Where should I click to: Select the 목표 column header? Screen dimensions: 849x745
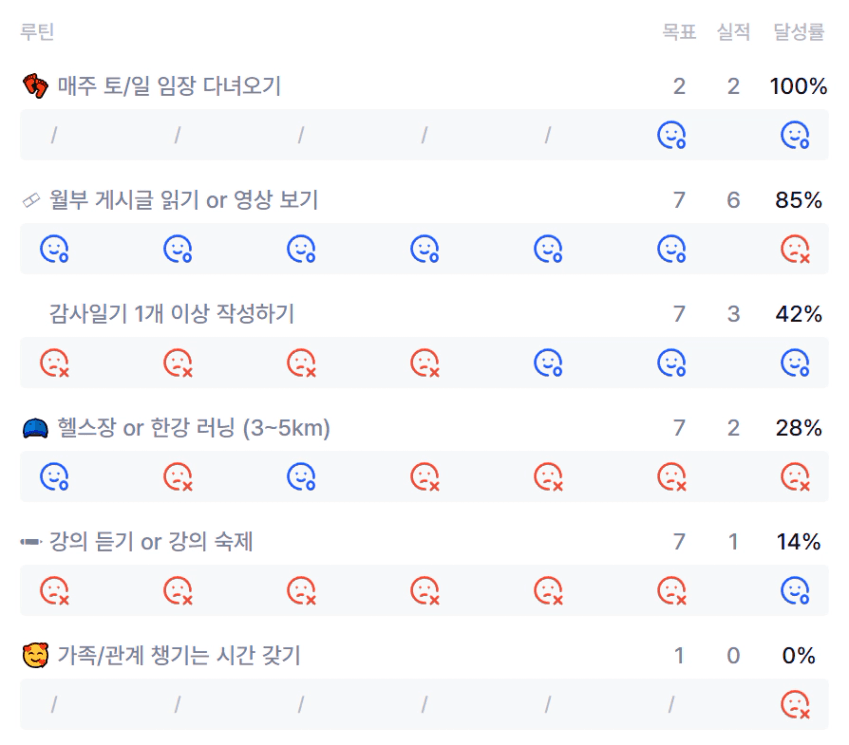[679, 32]
